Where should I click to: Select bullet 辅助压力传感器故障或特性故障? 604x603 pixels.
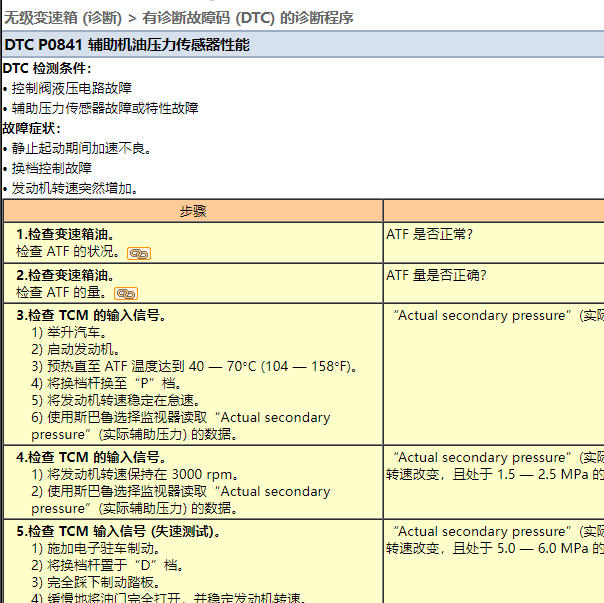(x=105, y=108)
